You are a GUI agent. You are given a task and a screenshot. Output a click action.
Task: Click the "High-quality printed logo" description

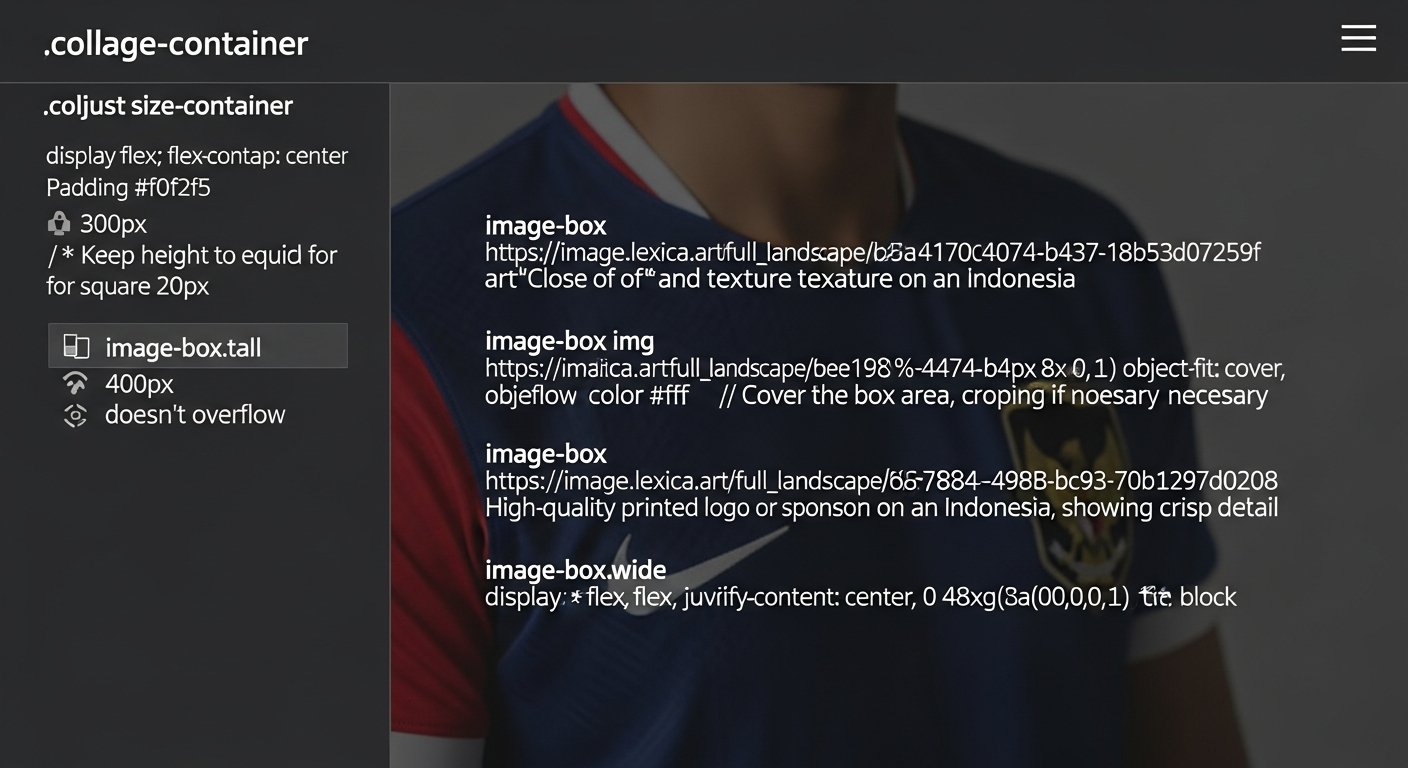(880, 508)
